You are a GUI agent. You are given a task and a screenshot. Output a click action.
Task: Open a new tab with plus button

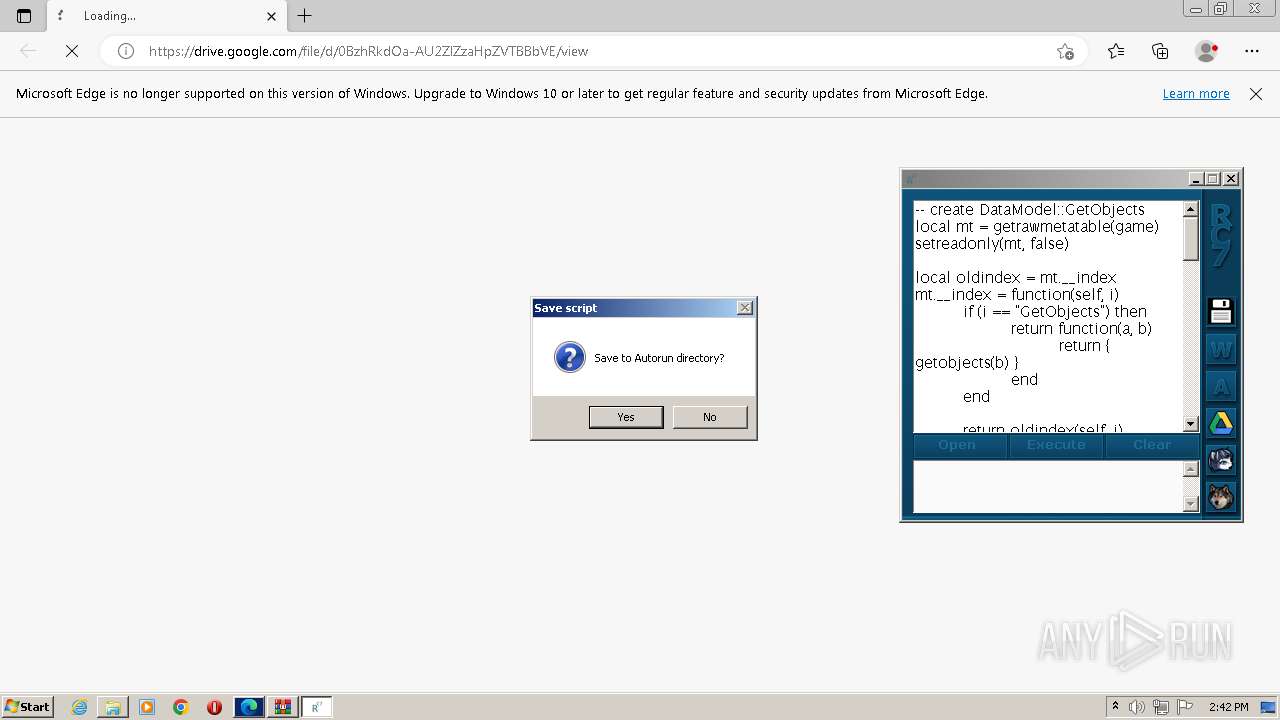[x=305, y=16]
